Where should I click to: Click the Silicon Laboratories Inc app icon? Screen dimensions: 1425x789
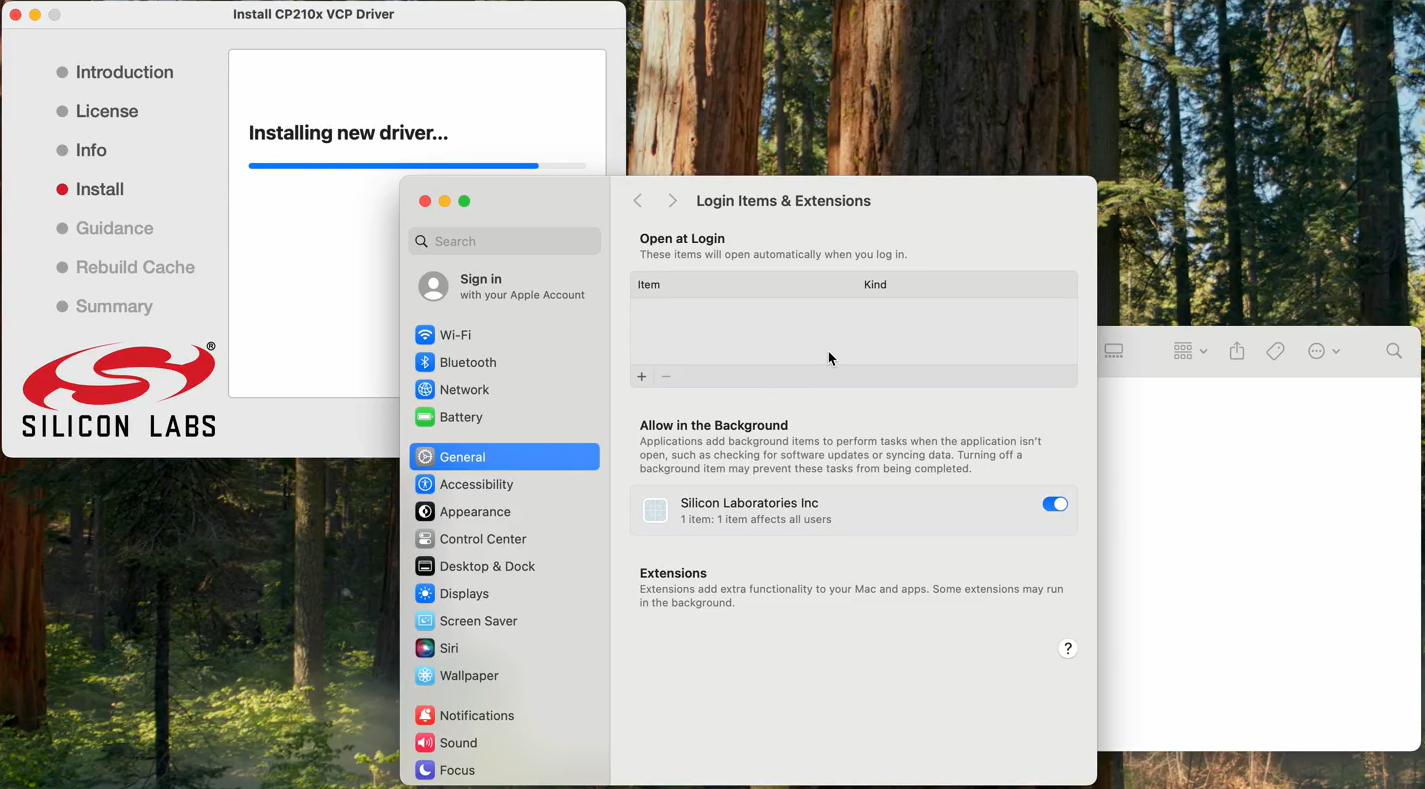[x=655, y=510]
